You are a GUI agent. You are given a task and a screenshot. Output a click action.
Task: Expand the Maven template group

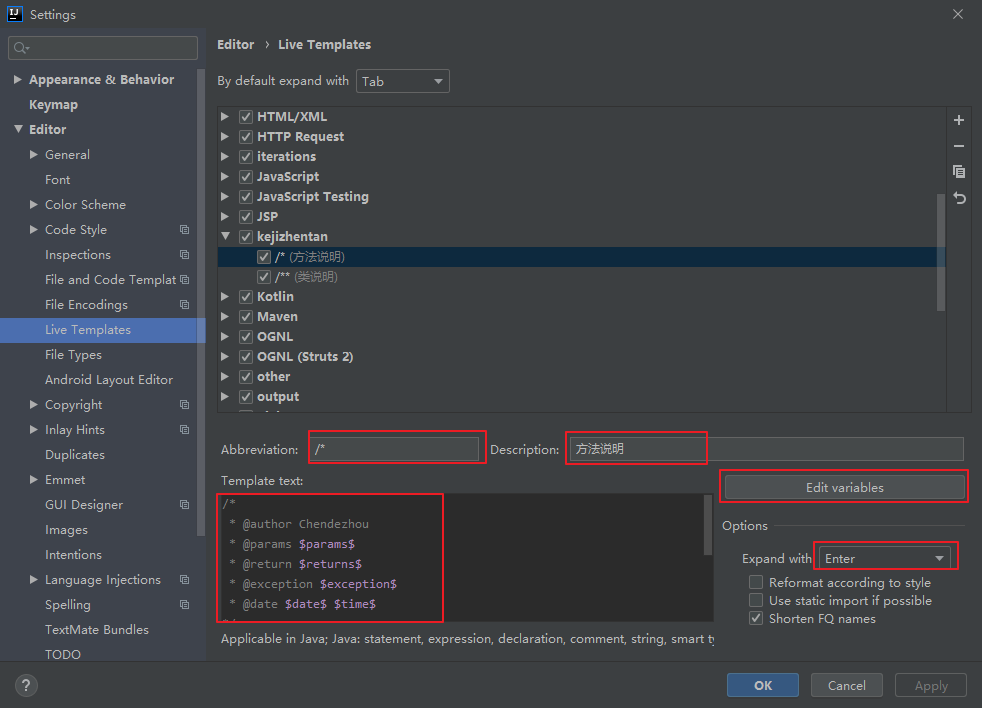tap(225, 317)
